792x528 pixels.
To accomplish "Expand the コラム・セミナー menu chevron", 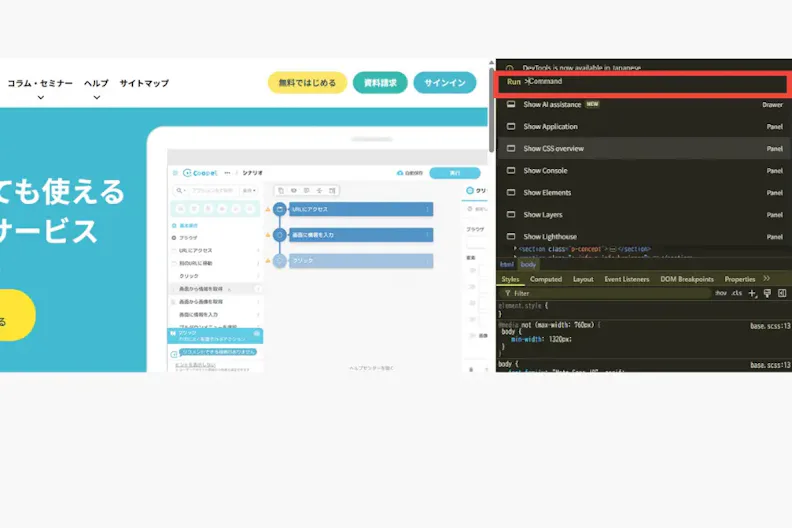I will pos(41,98).
